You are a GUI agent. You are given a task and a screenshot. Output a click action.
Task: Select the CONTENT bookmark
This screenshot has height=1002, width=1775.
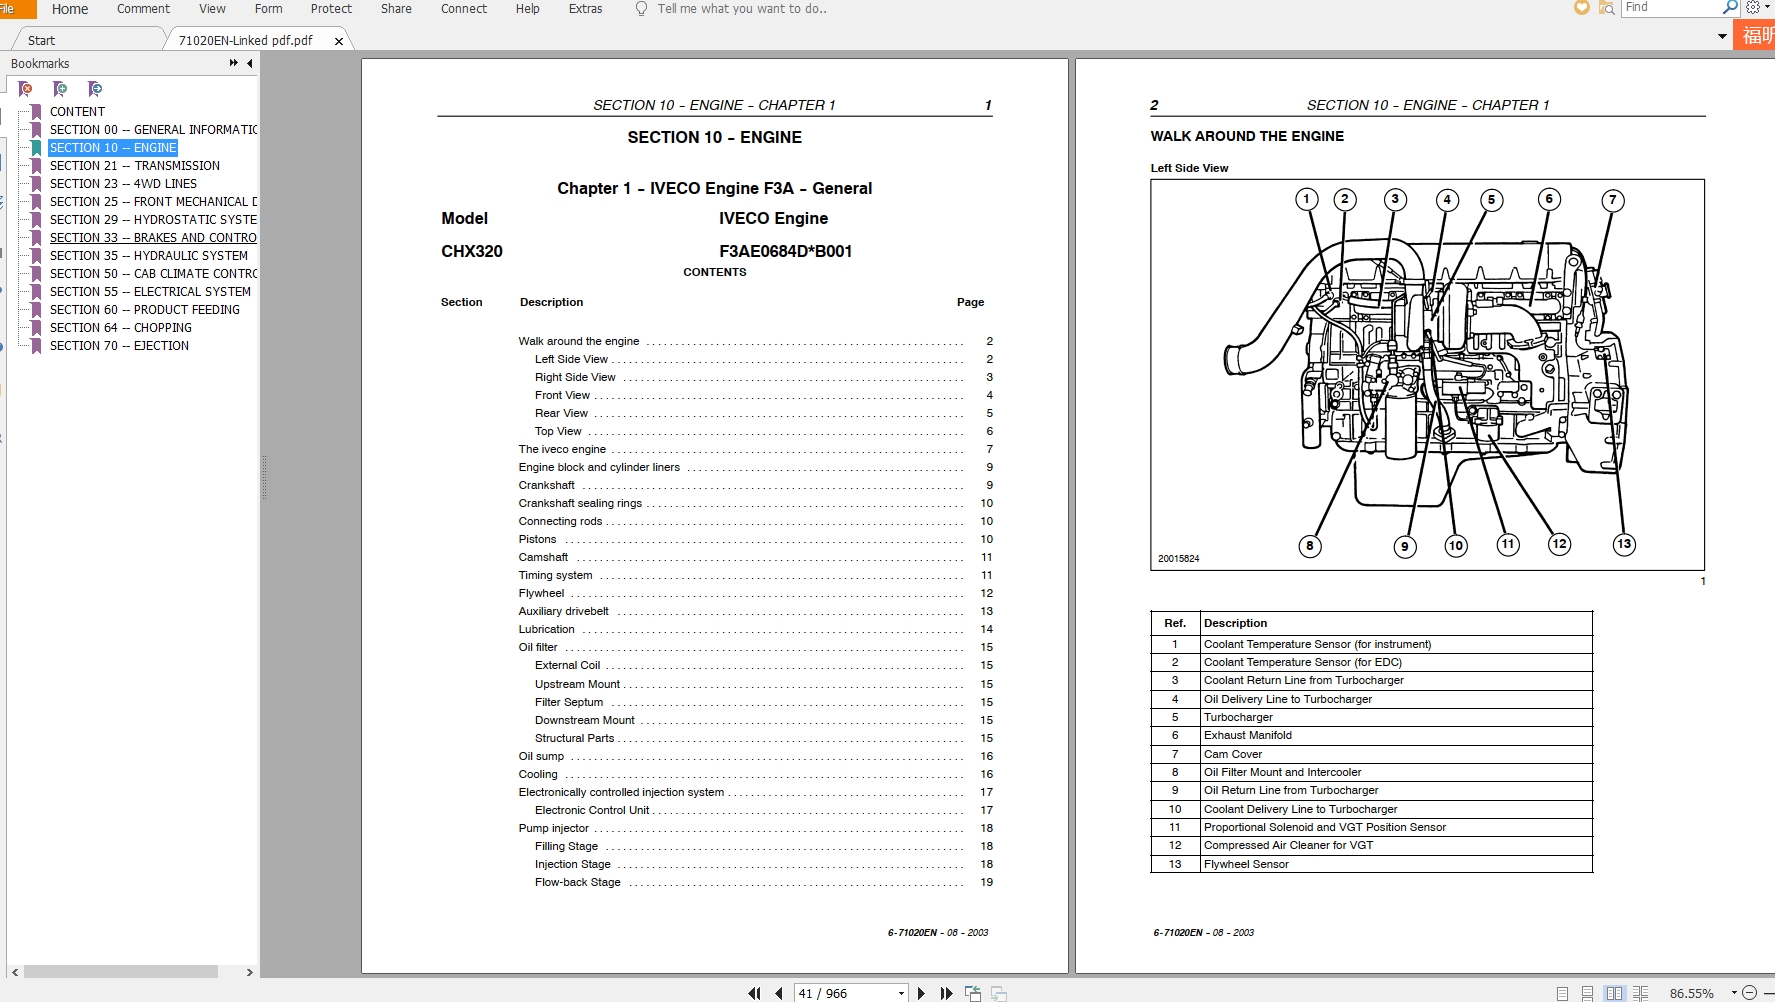[77, 112]
